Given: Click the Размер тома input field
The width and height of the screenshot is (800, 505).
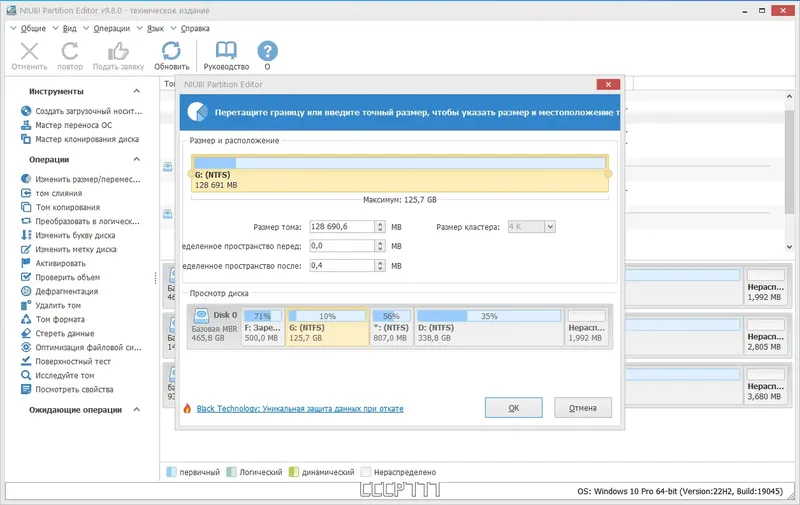Looking at the screenshot, I should coord(342,226).
